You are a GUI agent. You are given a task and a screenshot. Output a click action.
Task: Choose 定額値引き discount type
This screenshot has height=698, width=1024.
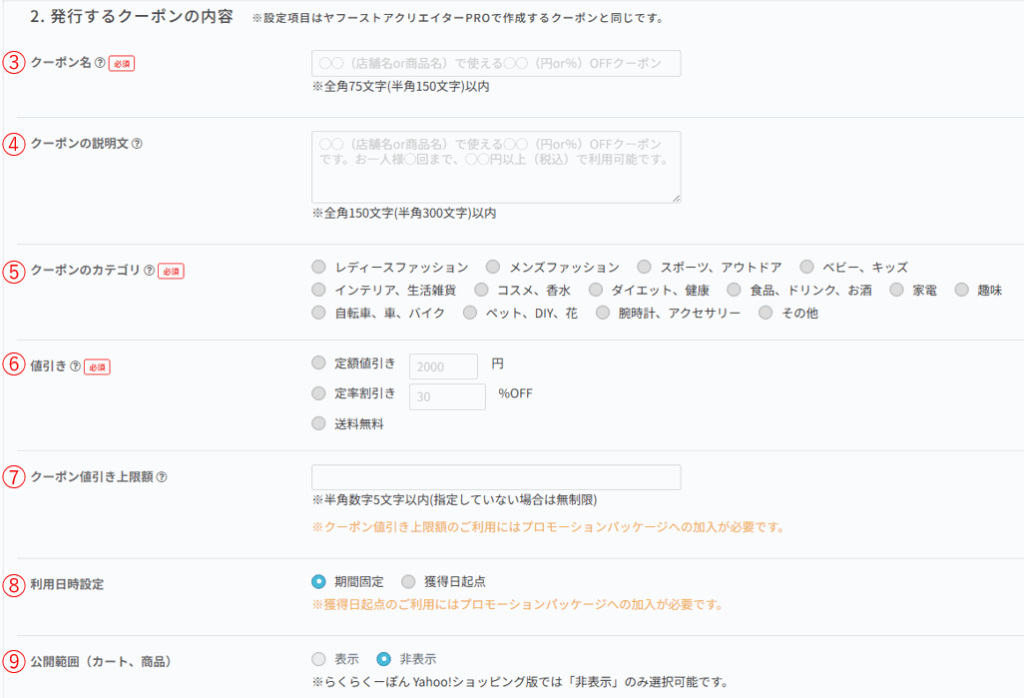[319, 362]
